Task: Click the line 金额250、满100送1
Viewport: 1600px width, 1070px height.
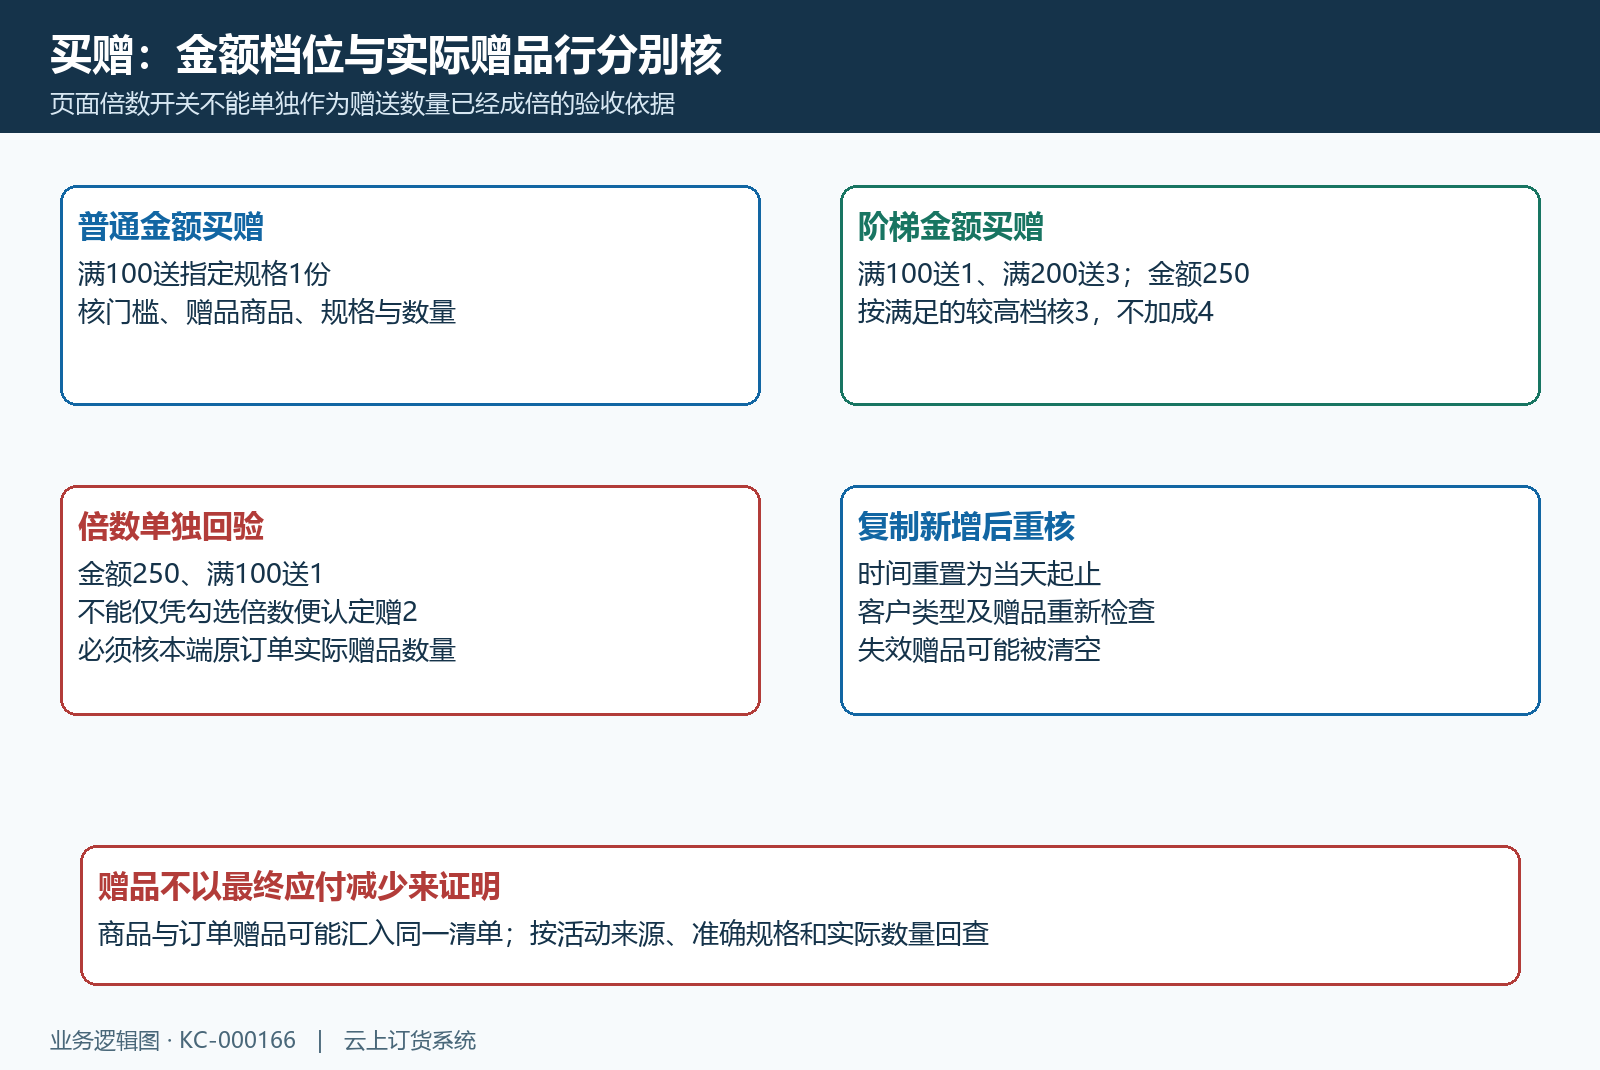Action: pyautogui.click(x=201, y=573)
